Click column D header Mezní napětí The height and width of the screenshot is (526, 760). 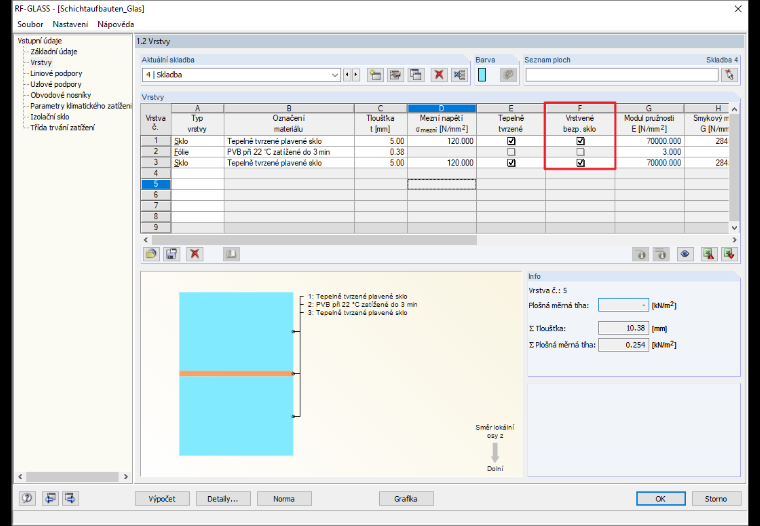tap(442, 124)
